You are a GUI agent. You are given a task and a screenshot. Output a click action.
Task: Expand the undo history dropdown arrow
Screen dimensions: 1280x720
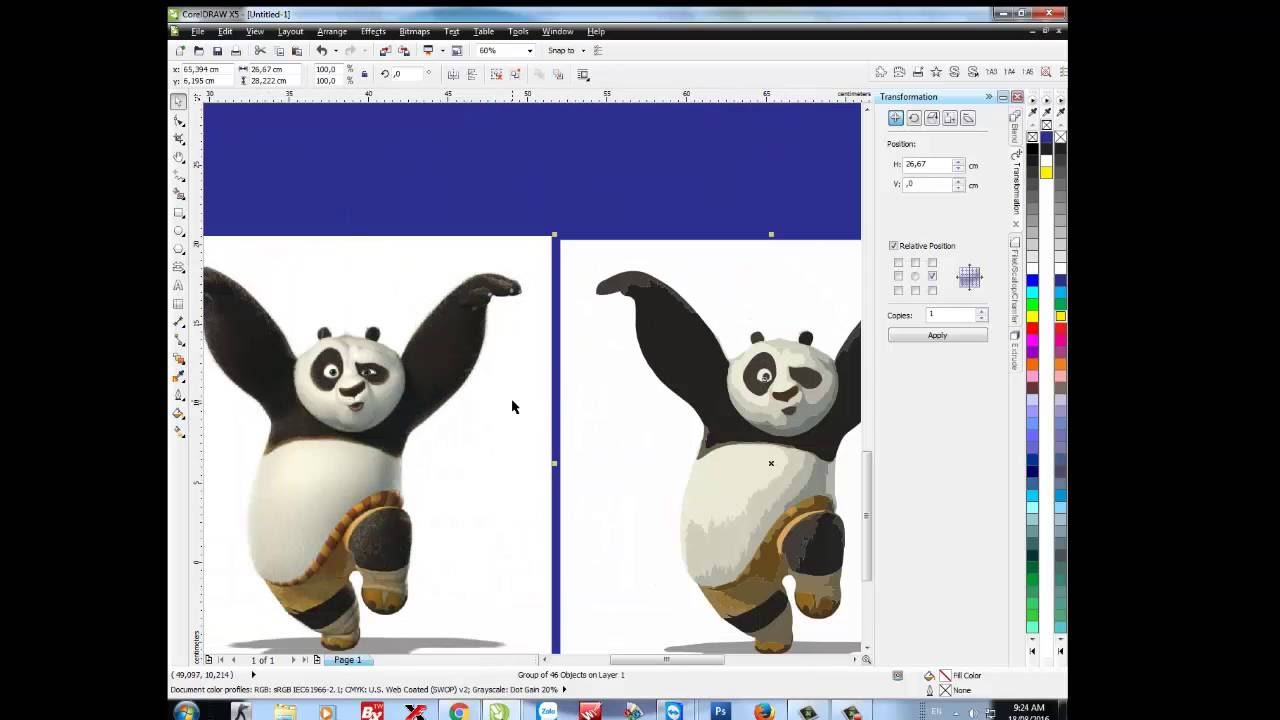pos(335,51)
